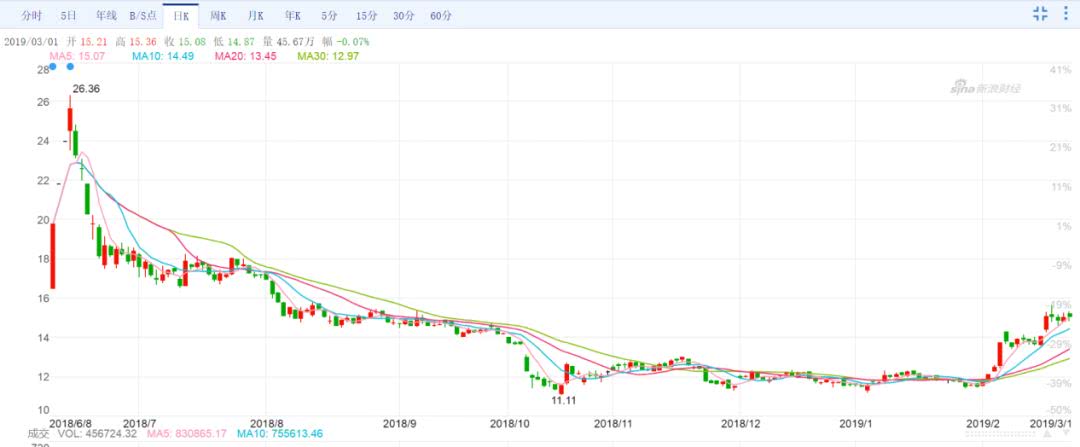Open the 年K yearly candlestick chart
The image size is (1080, 447).
(x=292, y=16)
